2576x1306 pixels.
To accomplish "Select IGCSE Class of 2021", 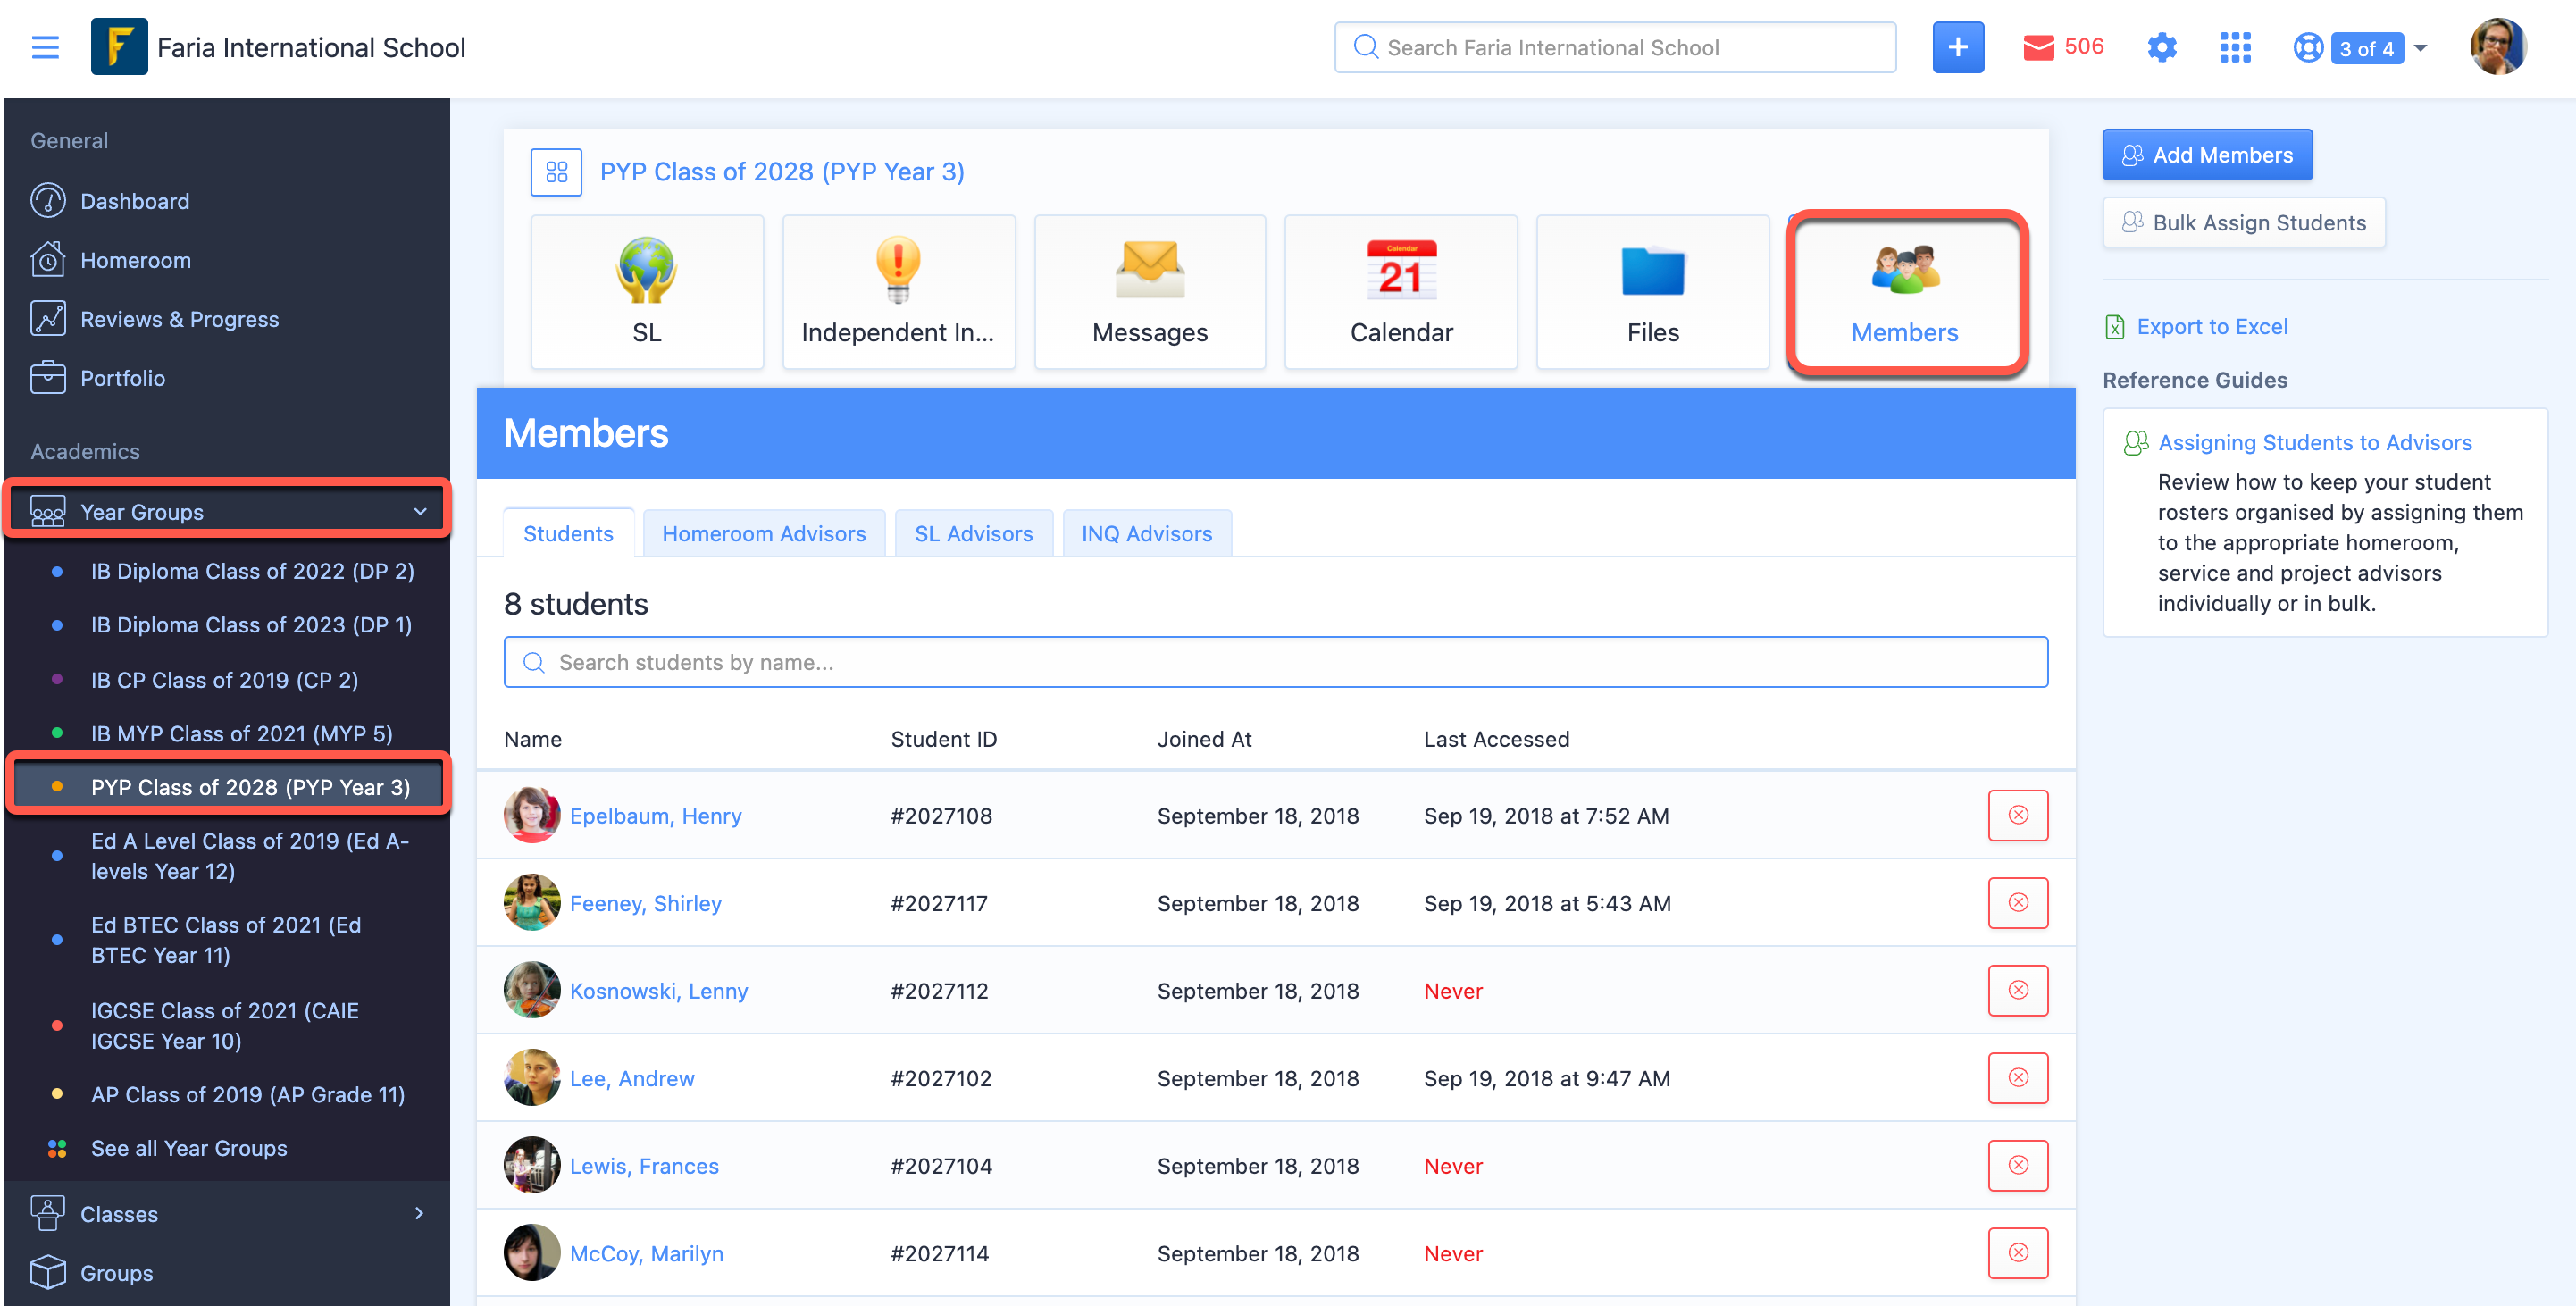I will click(x=224, y=1026).
